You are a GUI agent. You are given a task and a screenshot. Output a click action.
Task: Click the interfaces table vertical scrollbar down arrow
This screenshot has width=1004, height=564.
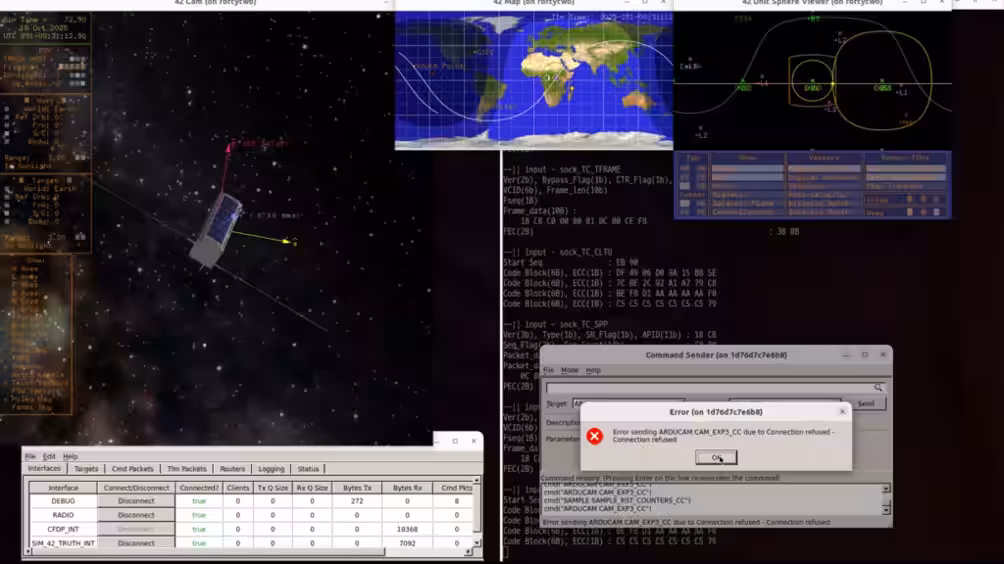tap(476, 543)
